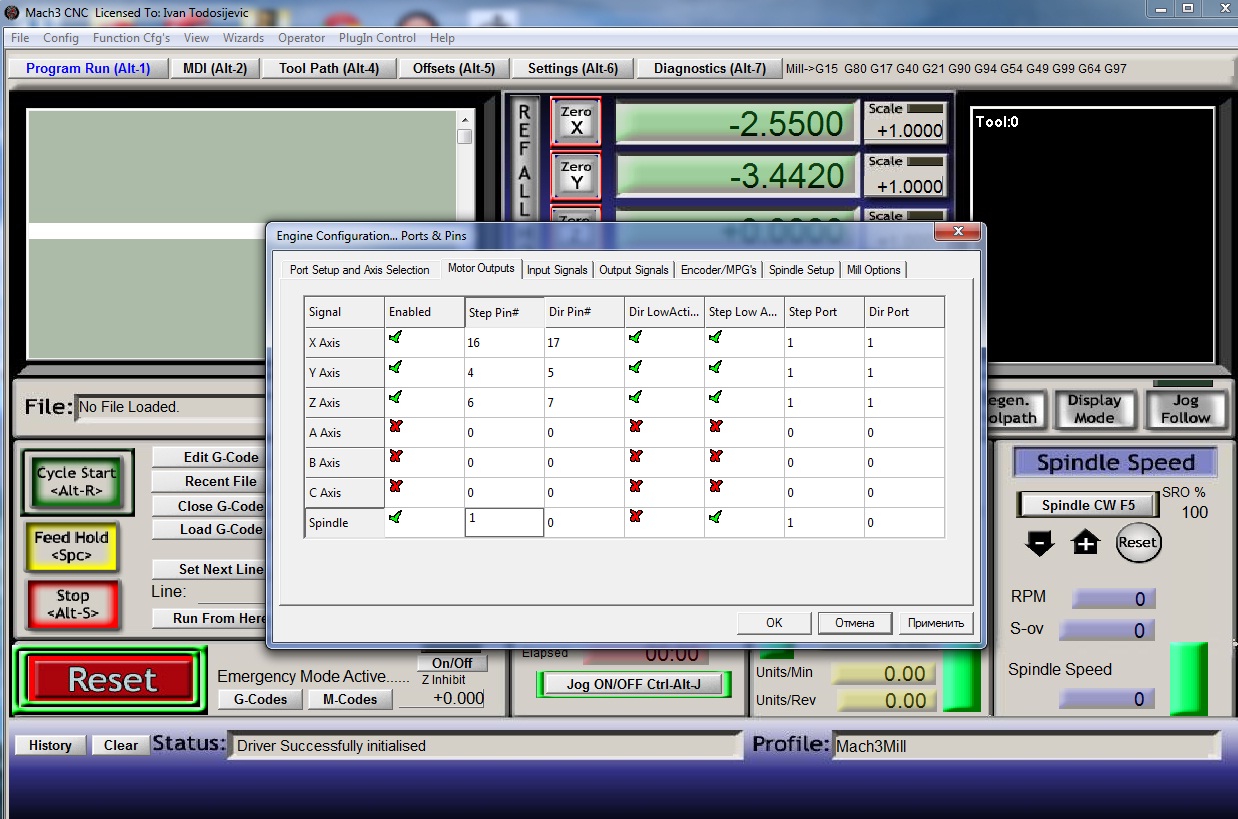
Task: Click the green Cycle Start button
Action: pos(77,481)
